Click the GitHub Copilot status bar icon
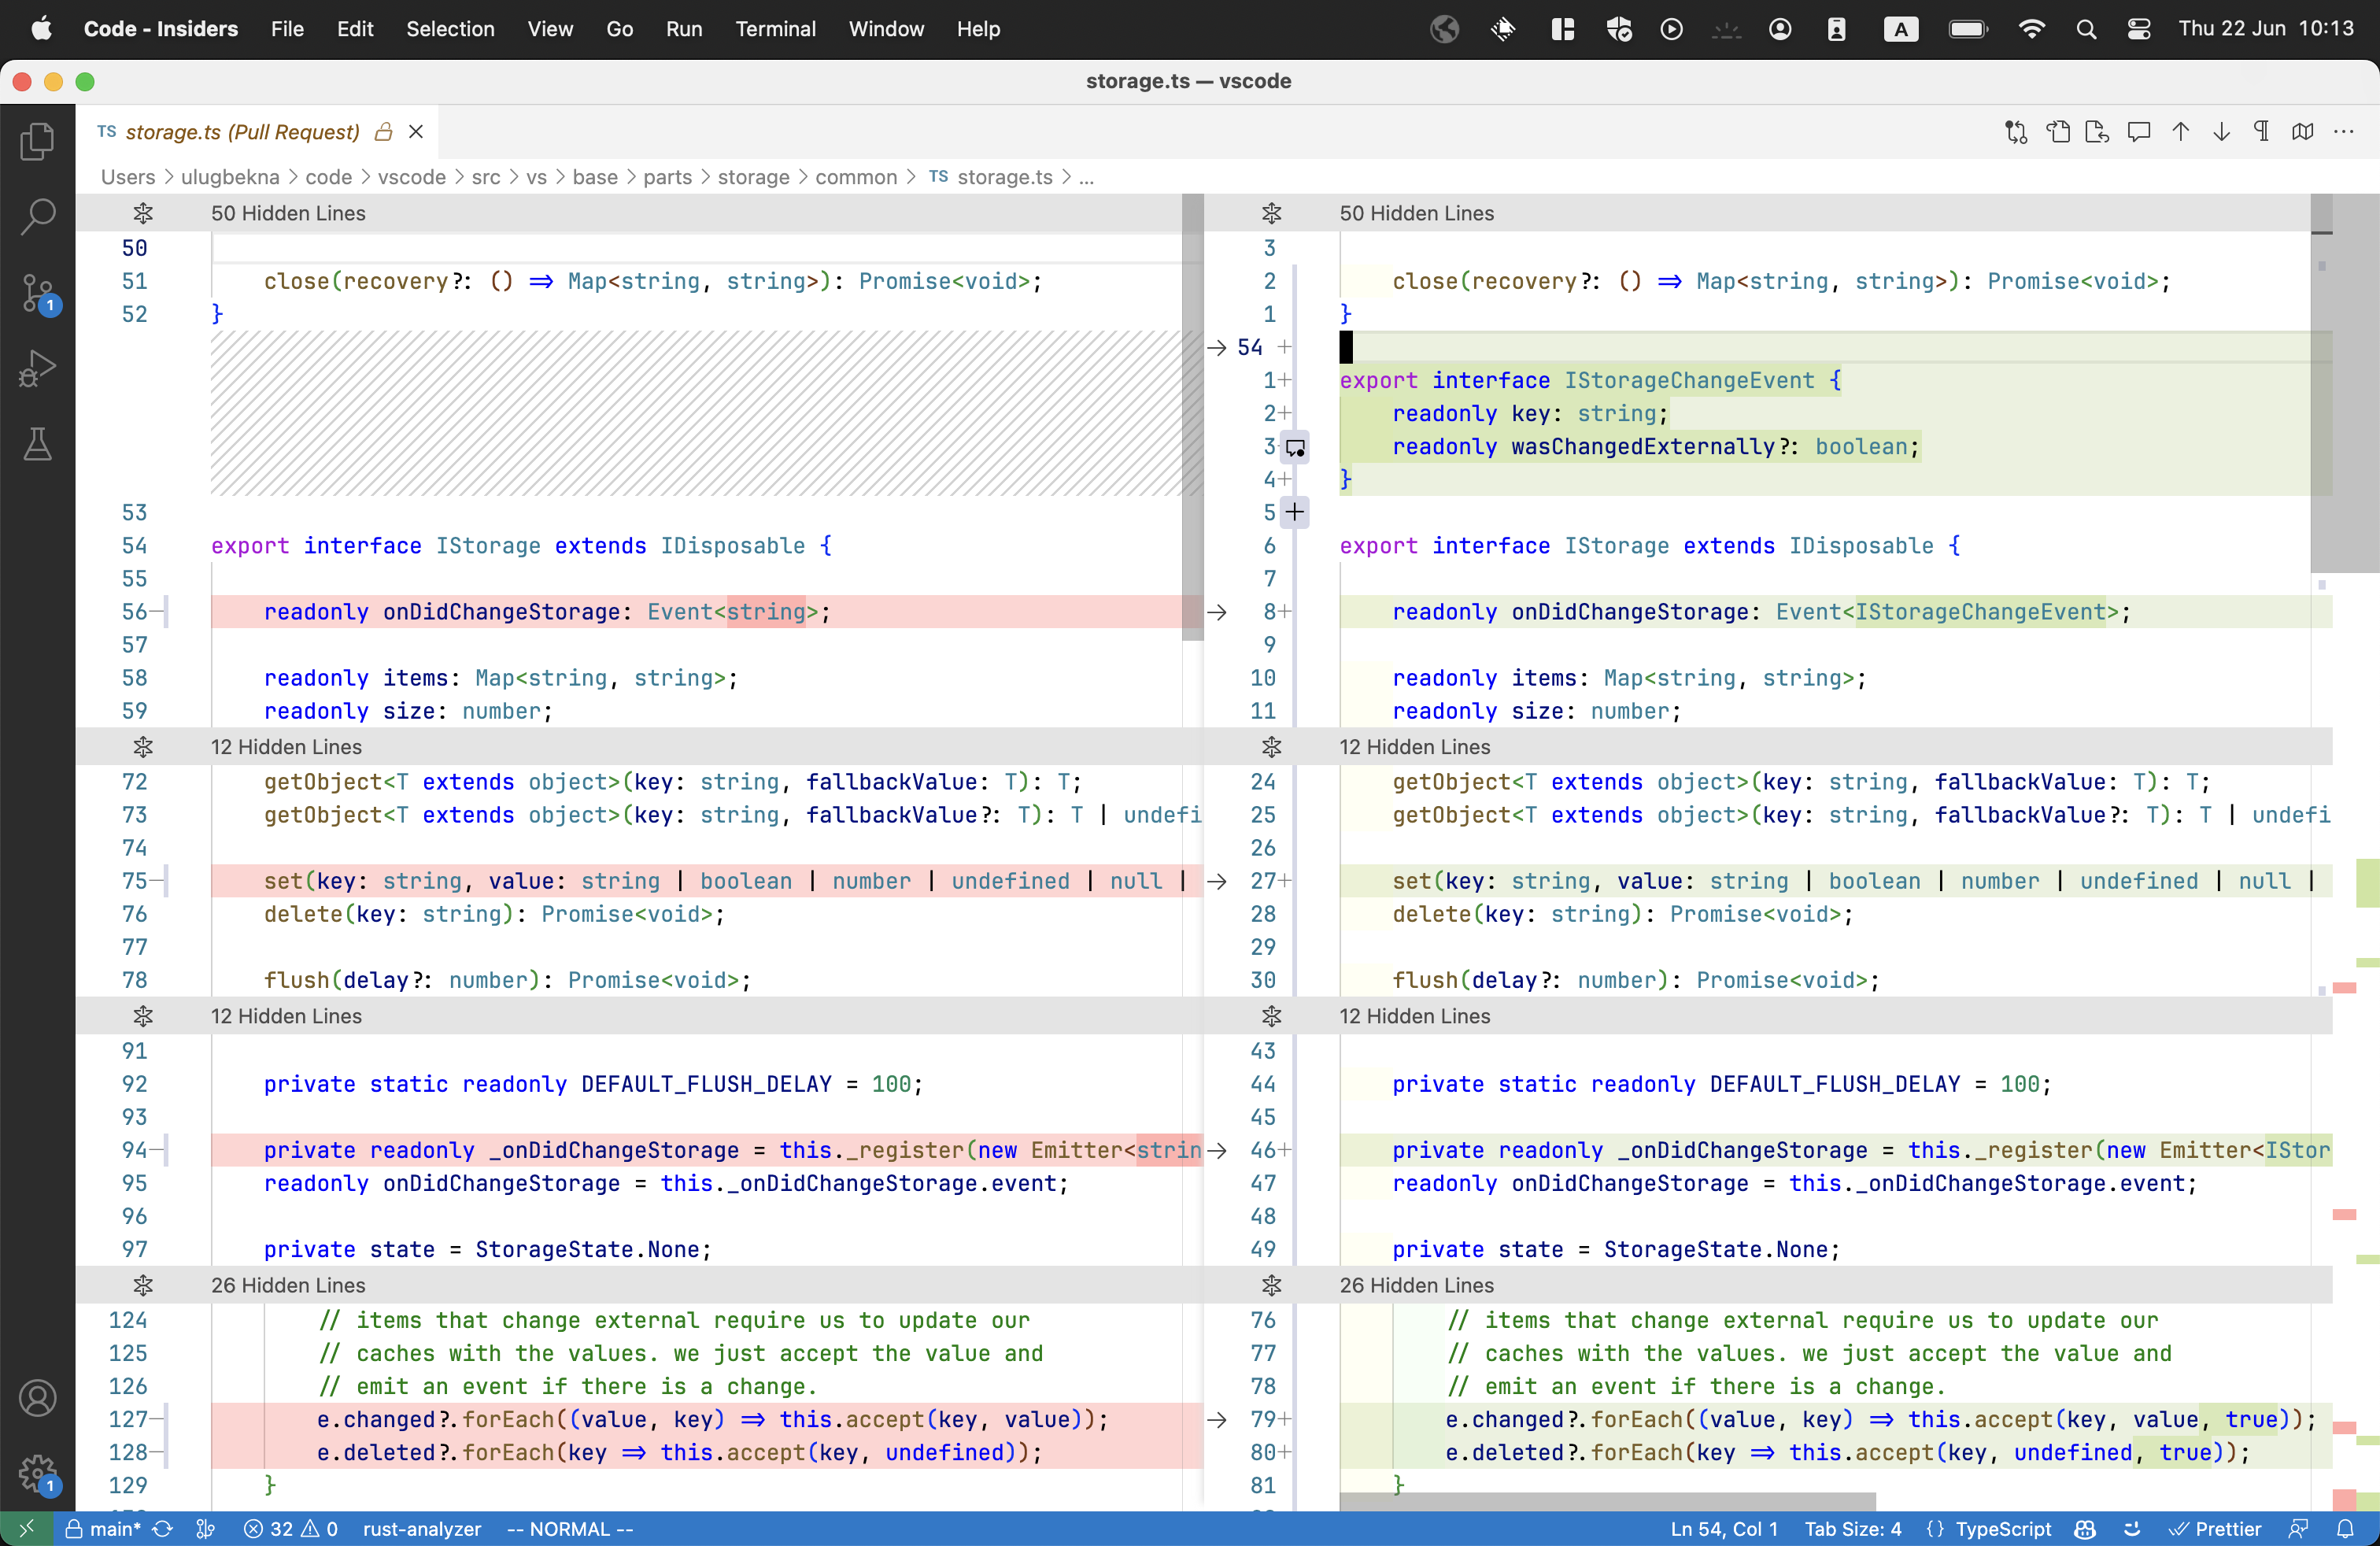This screenshot has height=1546, width=2380. coord(2085,1528)
